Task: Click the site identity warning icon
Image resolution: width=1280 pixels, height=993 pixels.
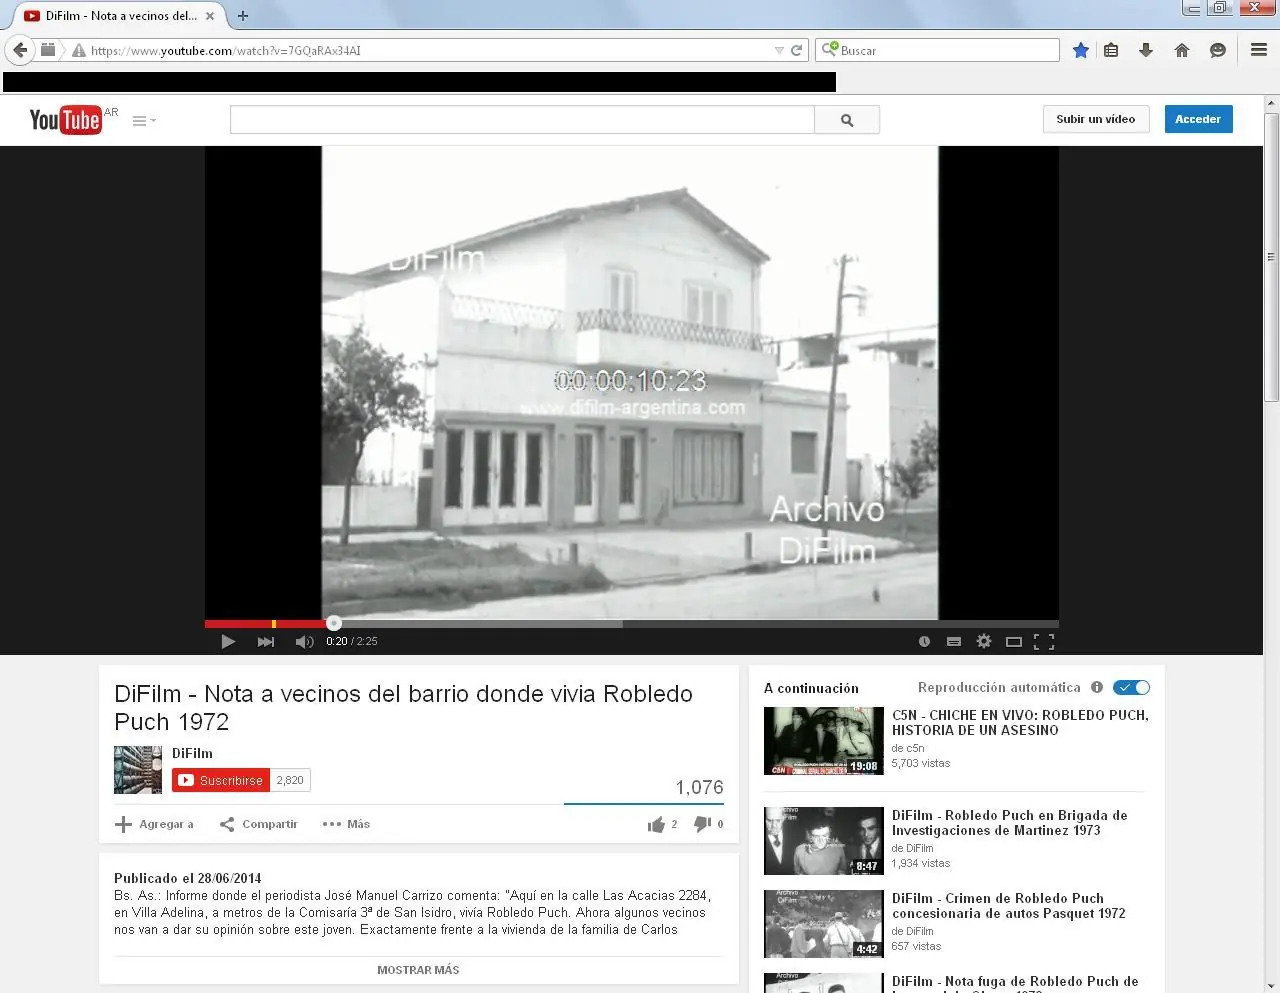Action: click(78, 50)
